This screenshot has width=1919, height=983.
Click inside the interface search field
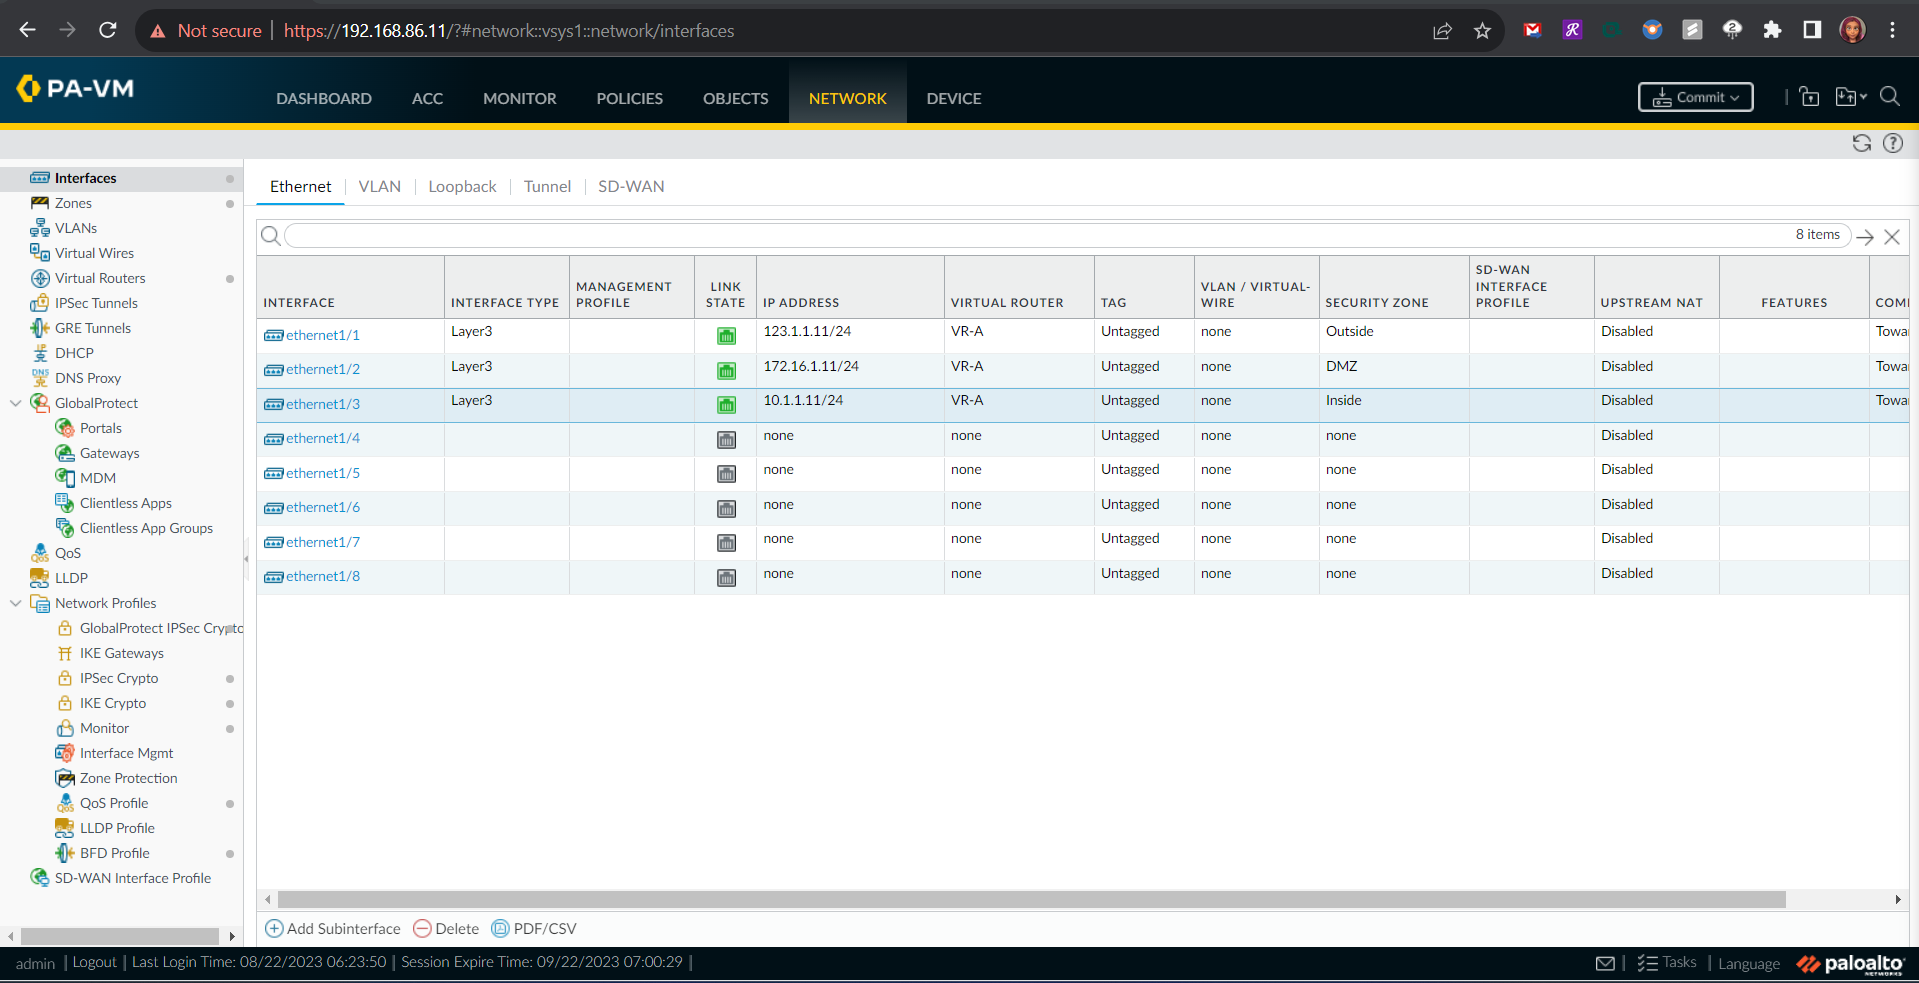click(x=700, y=235)
